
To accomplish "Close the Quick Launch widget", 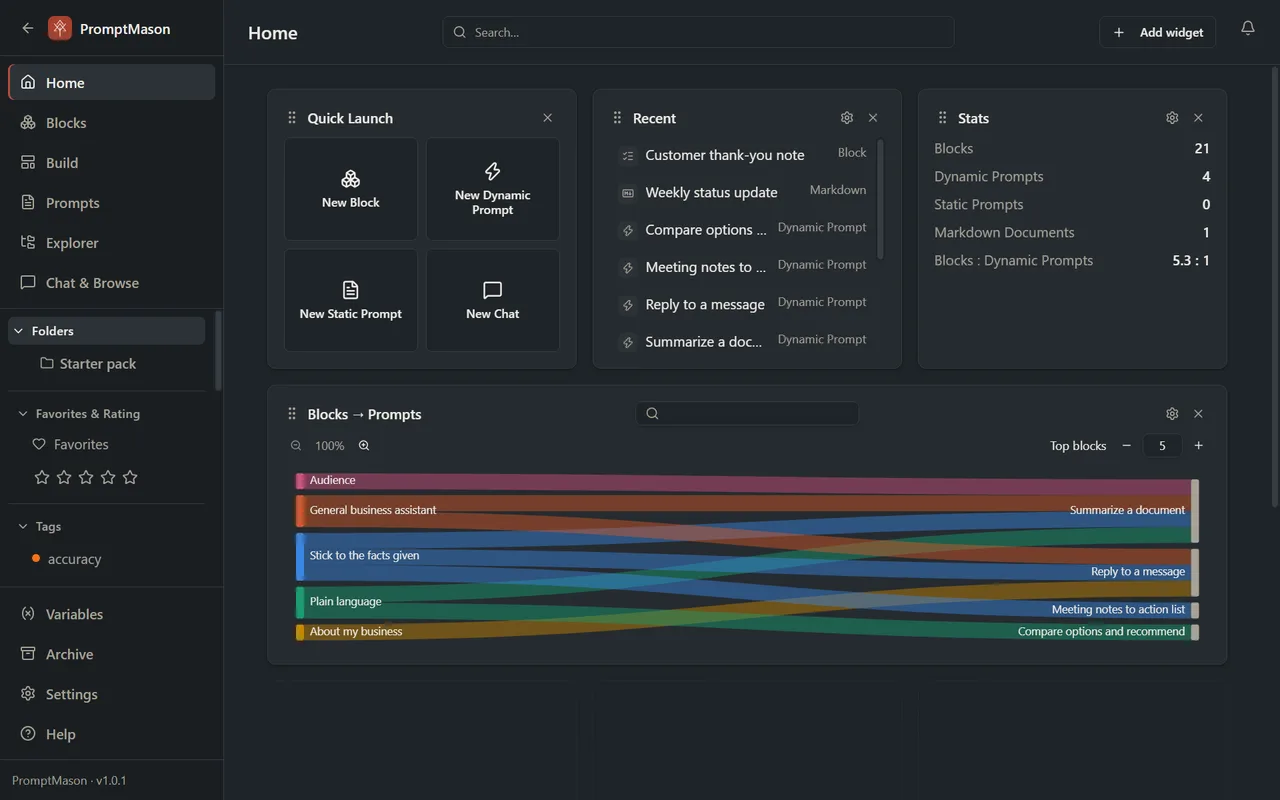I will pos(548,118).
